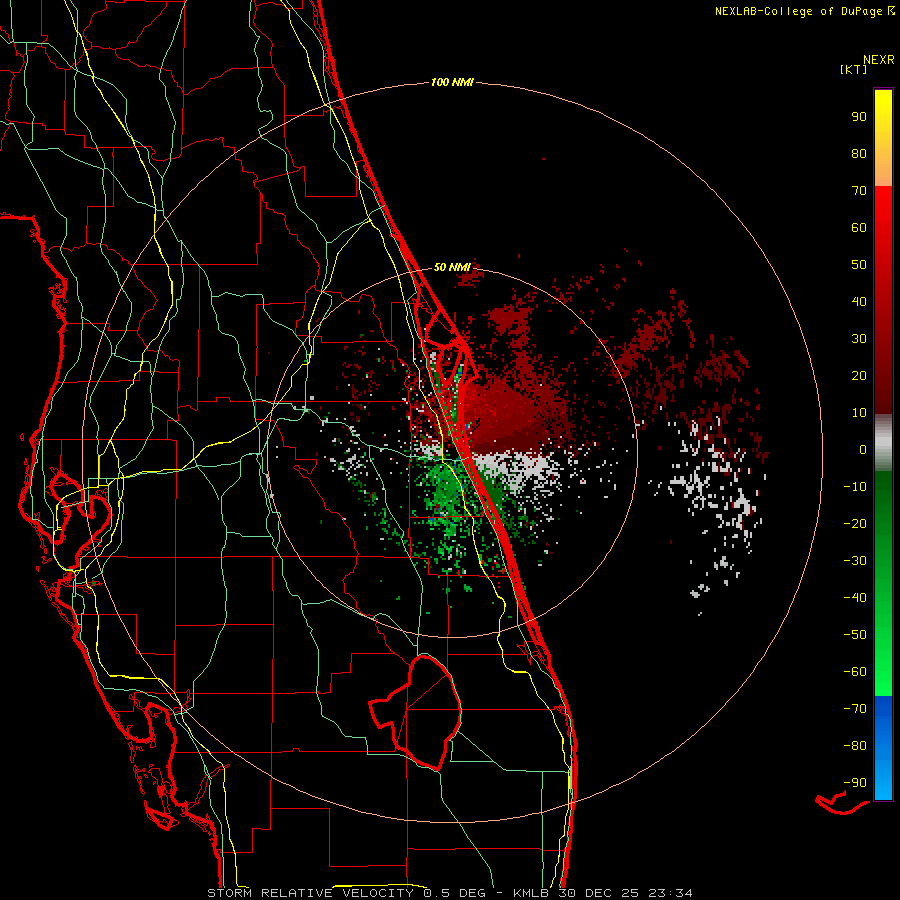Click the 30 knot scale value

[x=859, y=339]
